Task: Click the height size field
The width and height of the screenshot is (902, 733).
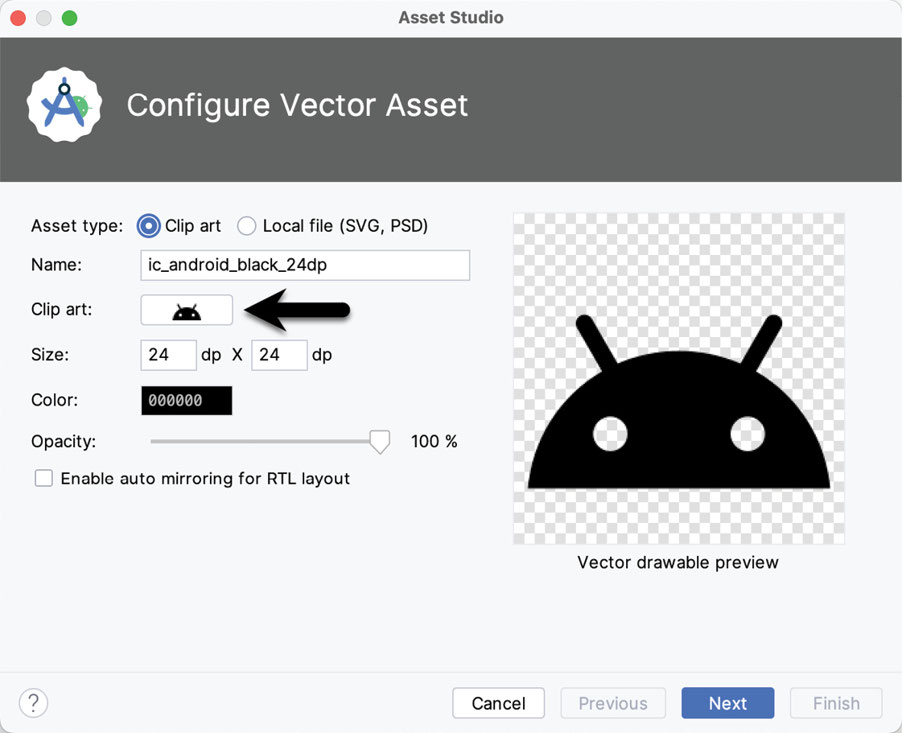Action: pos(279,355)
